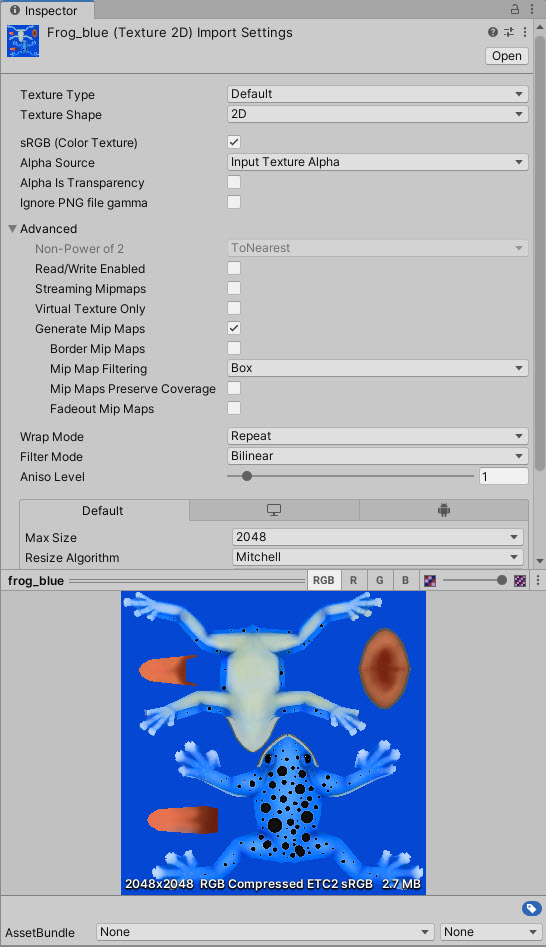The image size is (546, 947).
Task: Select the standalone monitor platform tab
Action: pyautogui.click(x=274, y=510)
